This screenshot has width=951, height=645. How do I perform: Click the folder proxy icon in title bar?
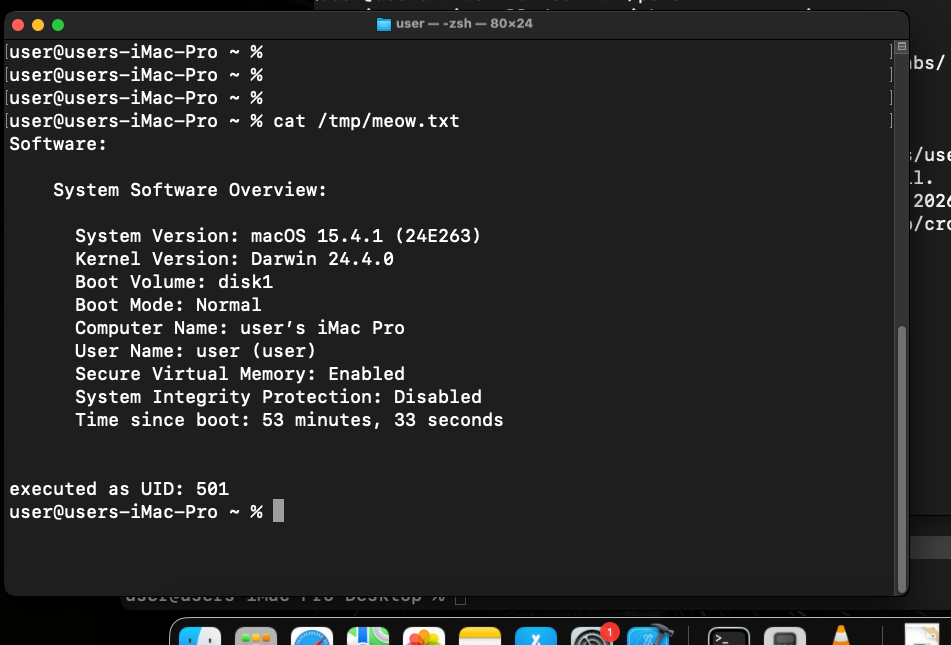(384, 24)
